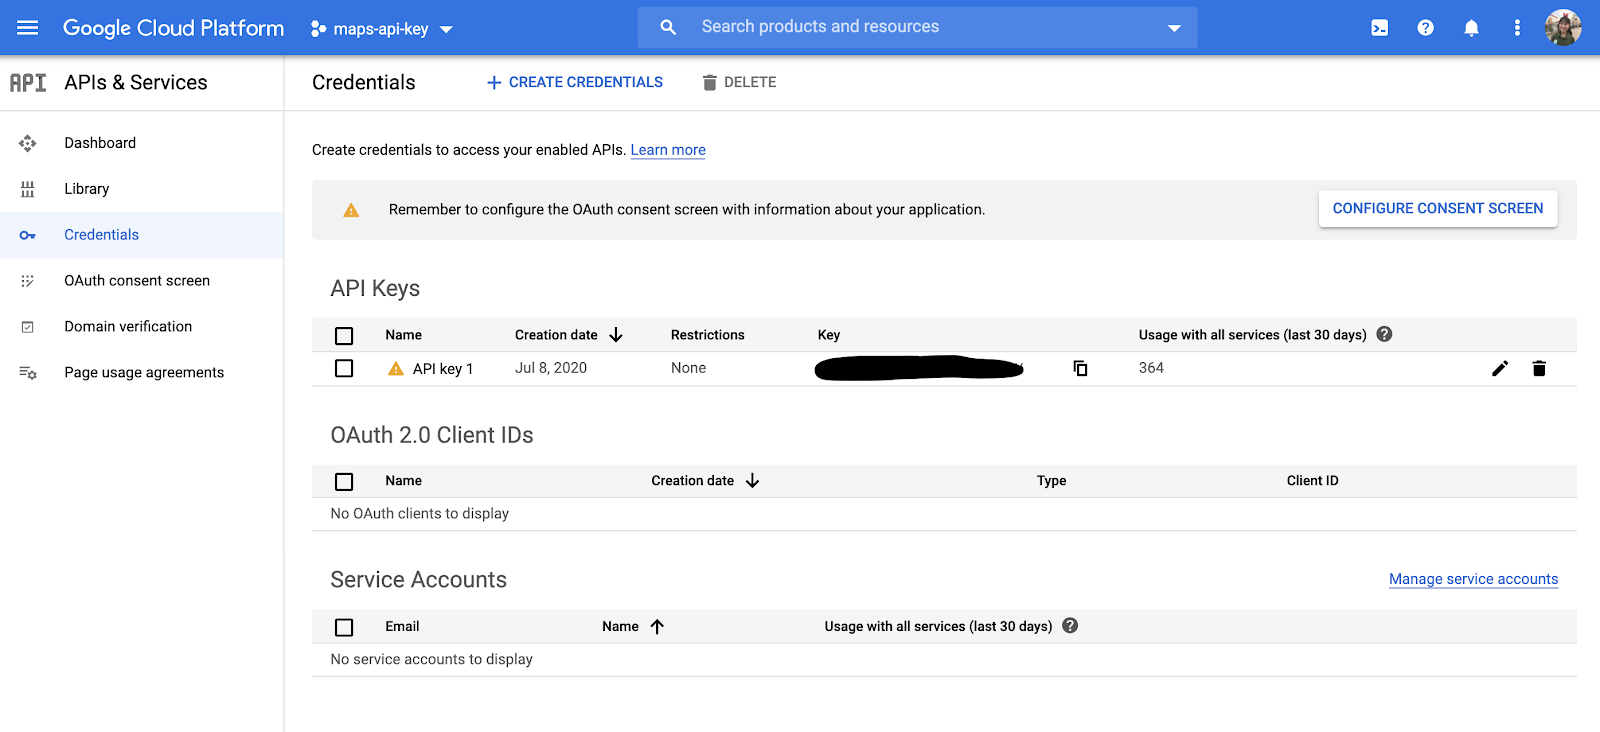This screenshot has height=732, width=1600.
Task: Click warning icon next to API key 1
Action: [x=396, y=369]
